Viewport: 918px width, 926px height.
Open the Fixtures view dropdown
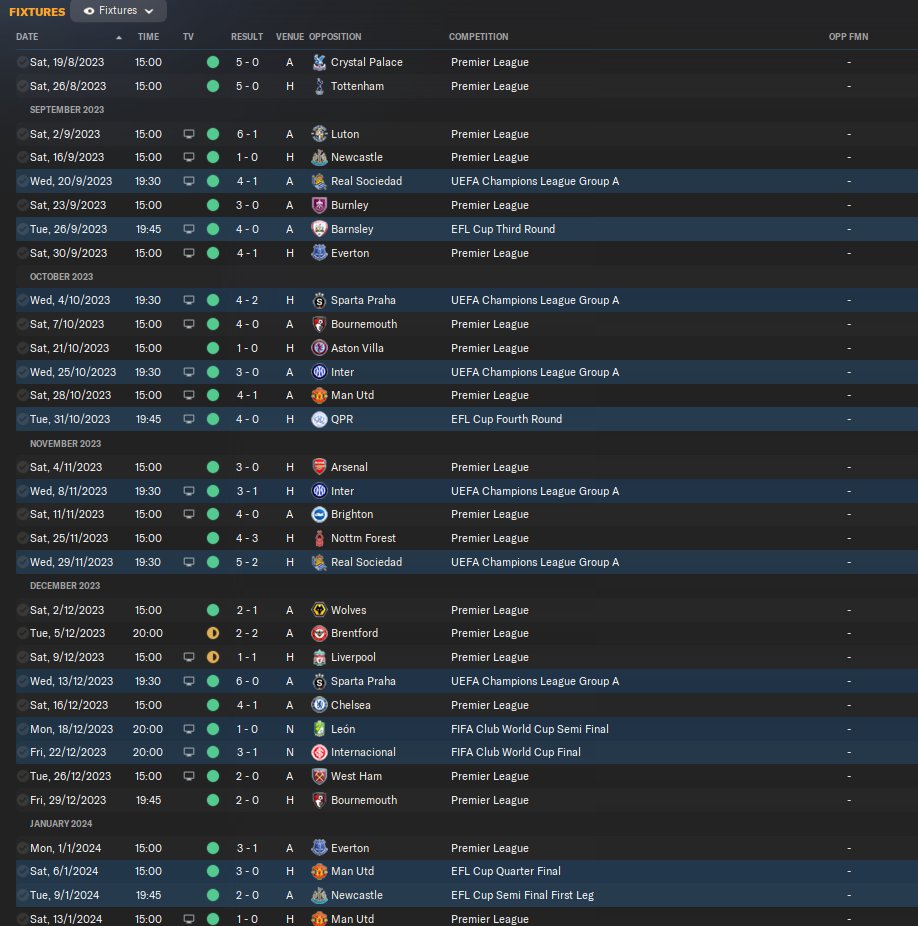coord(118,11)
